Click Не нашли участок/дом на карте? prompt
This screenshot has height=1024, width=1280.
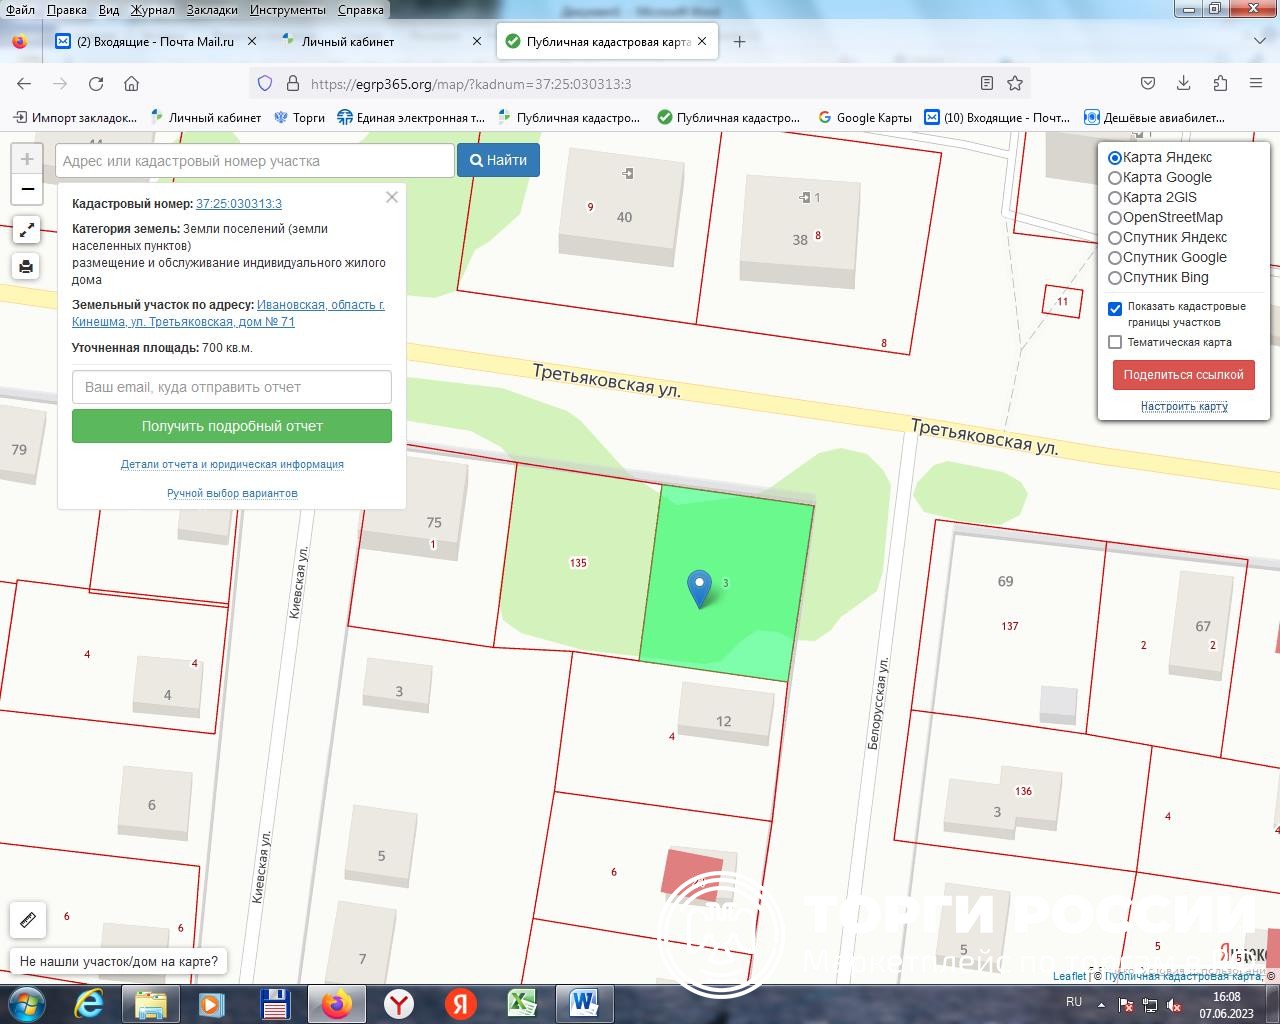tap(119, 961)
